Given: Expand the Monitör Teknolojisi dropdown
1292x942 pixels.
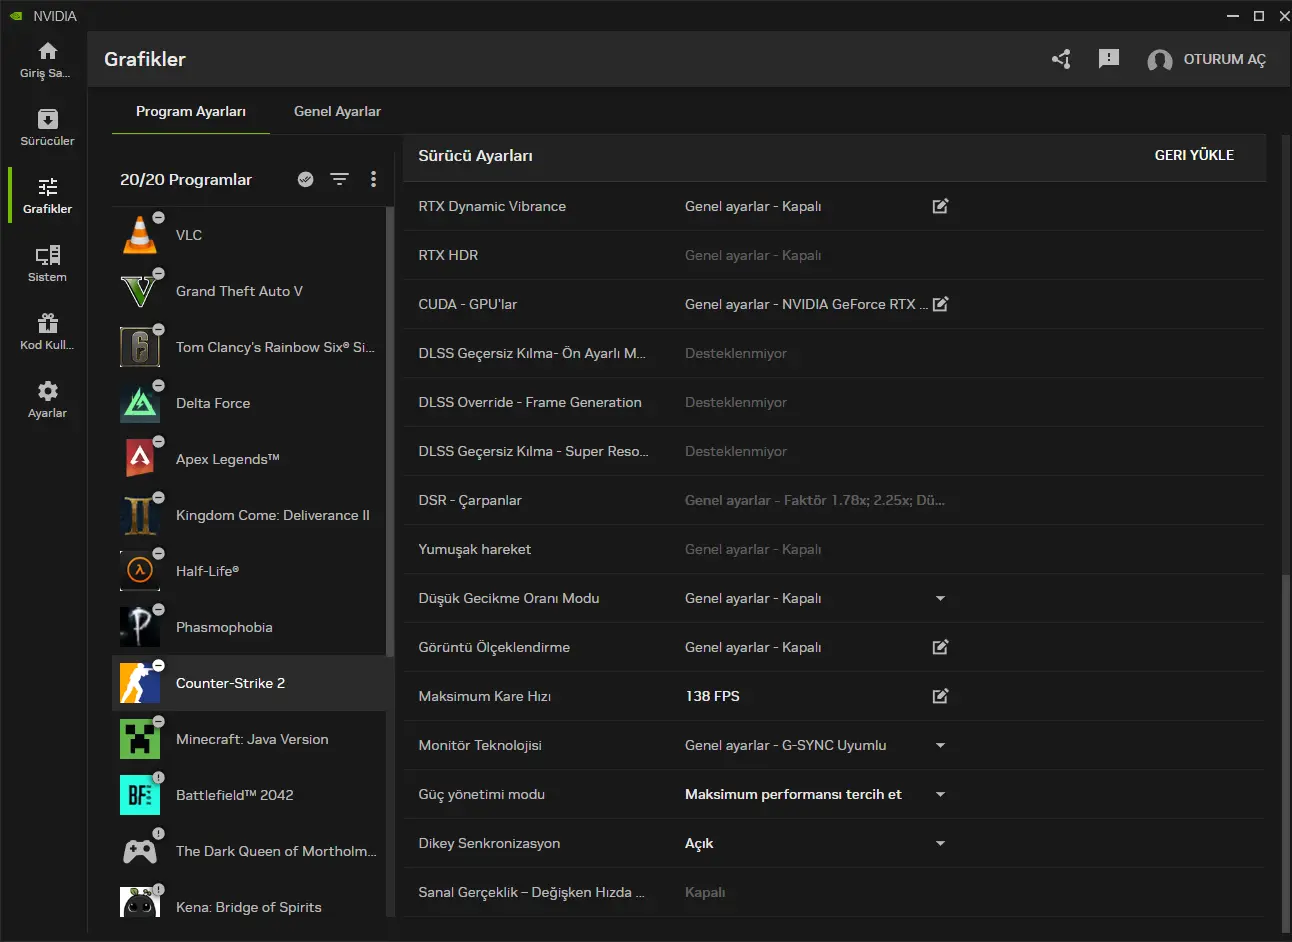Looking at the screenshot, I should 940,745.
